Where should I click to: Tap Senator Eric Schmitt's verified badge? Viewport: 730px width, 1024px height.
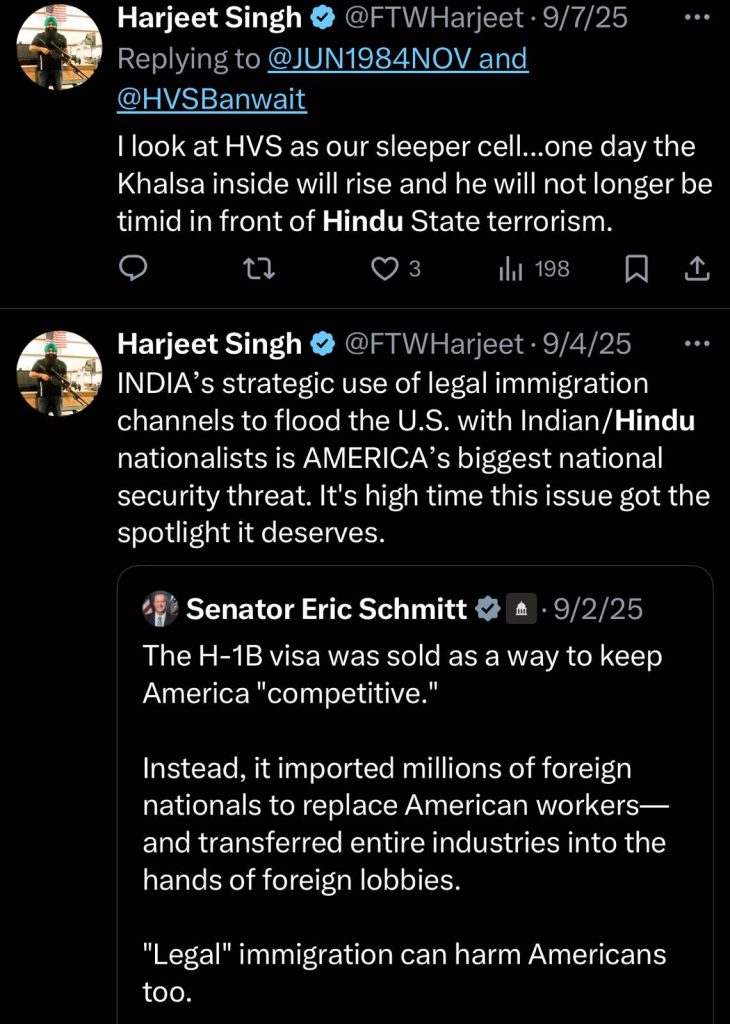(487, 608)
